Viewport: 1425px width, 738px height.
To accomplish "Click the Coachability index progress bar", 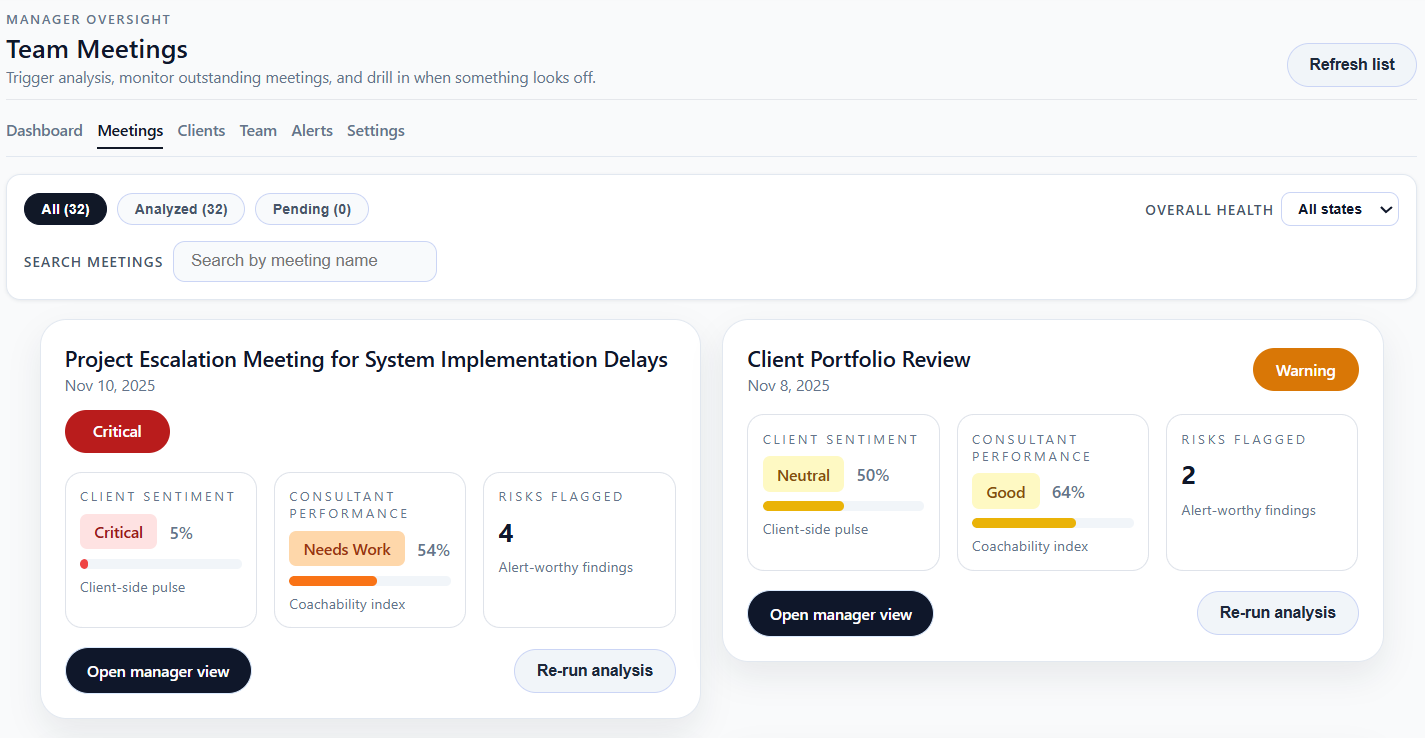I will coord(370,580).
